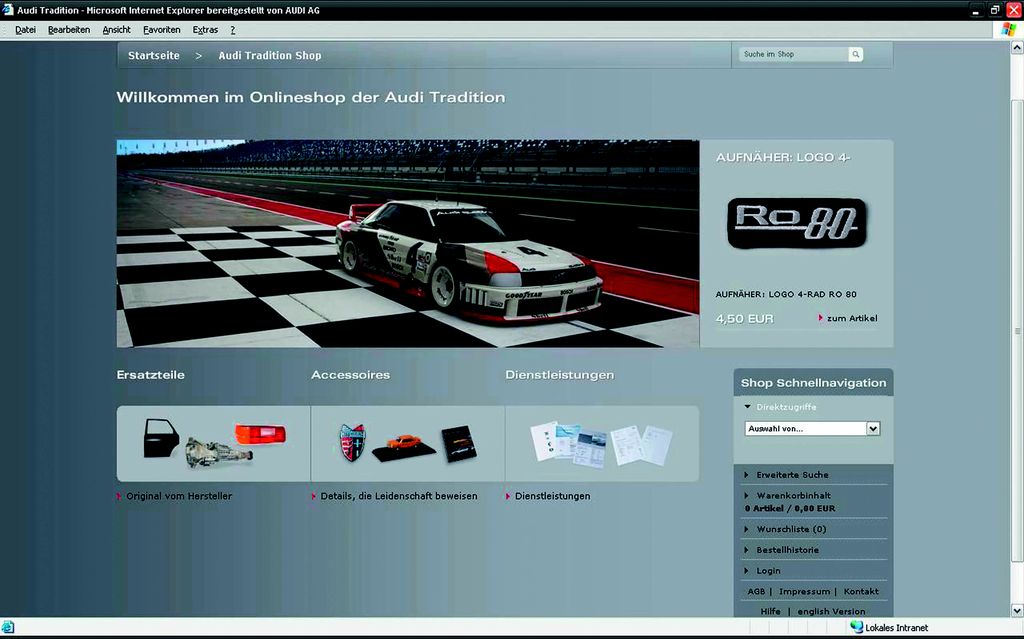Expand the Erweiterte Suche entry
1024x639 pixels.
[x=792, y=475]
